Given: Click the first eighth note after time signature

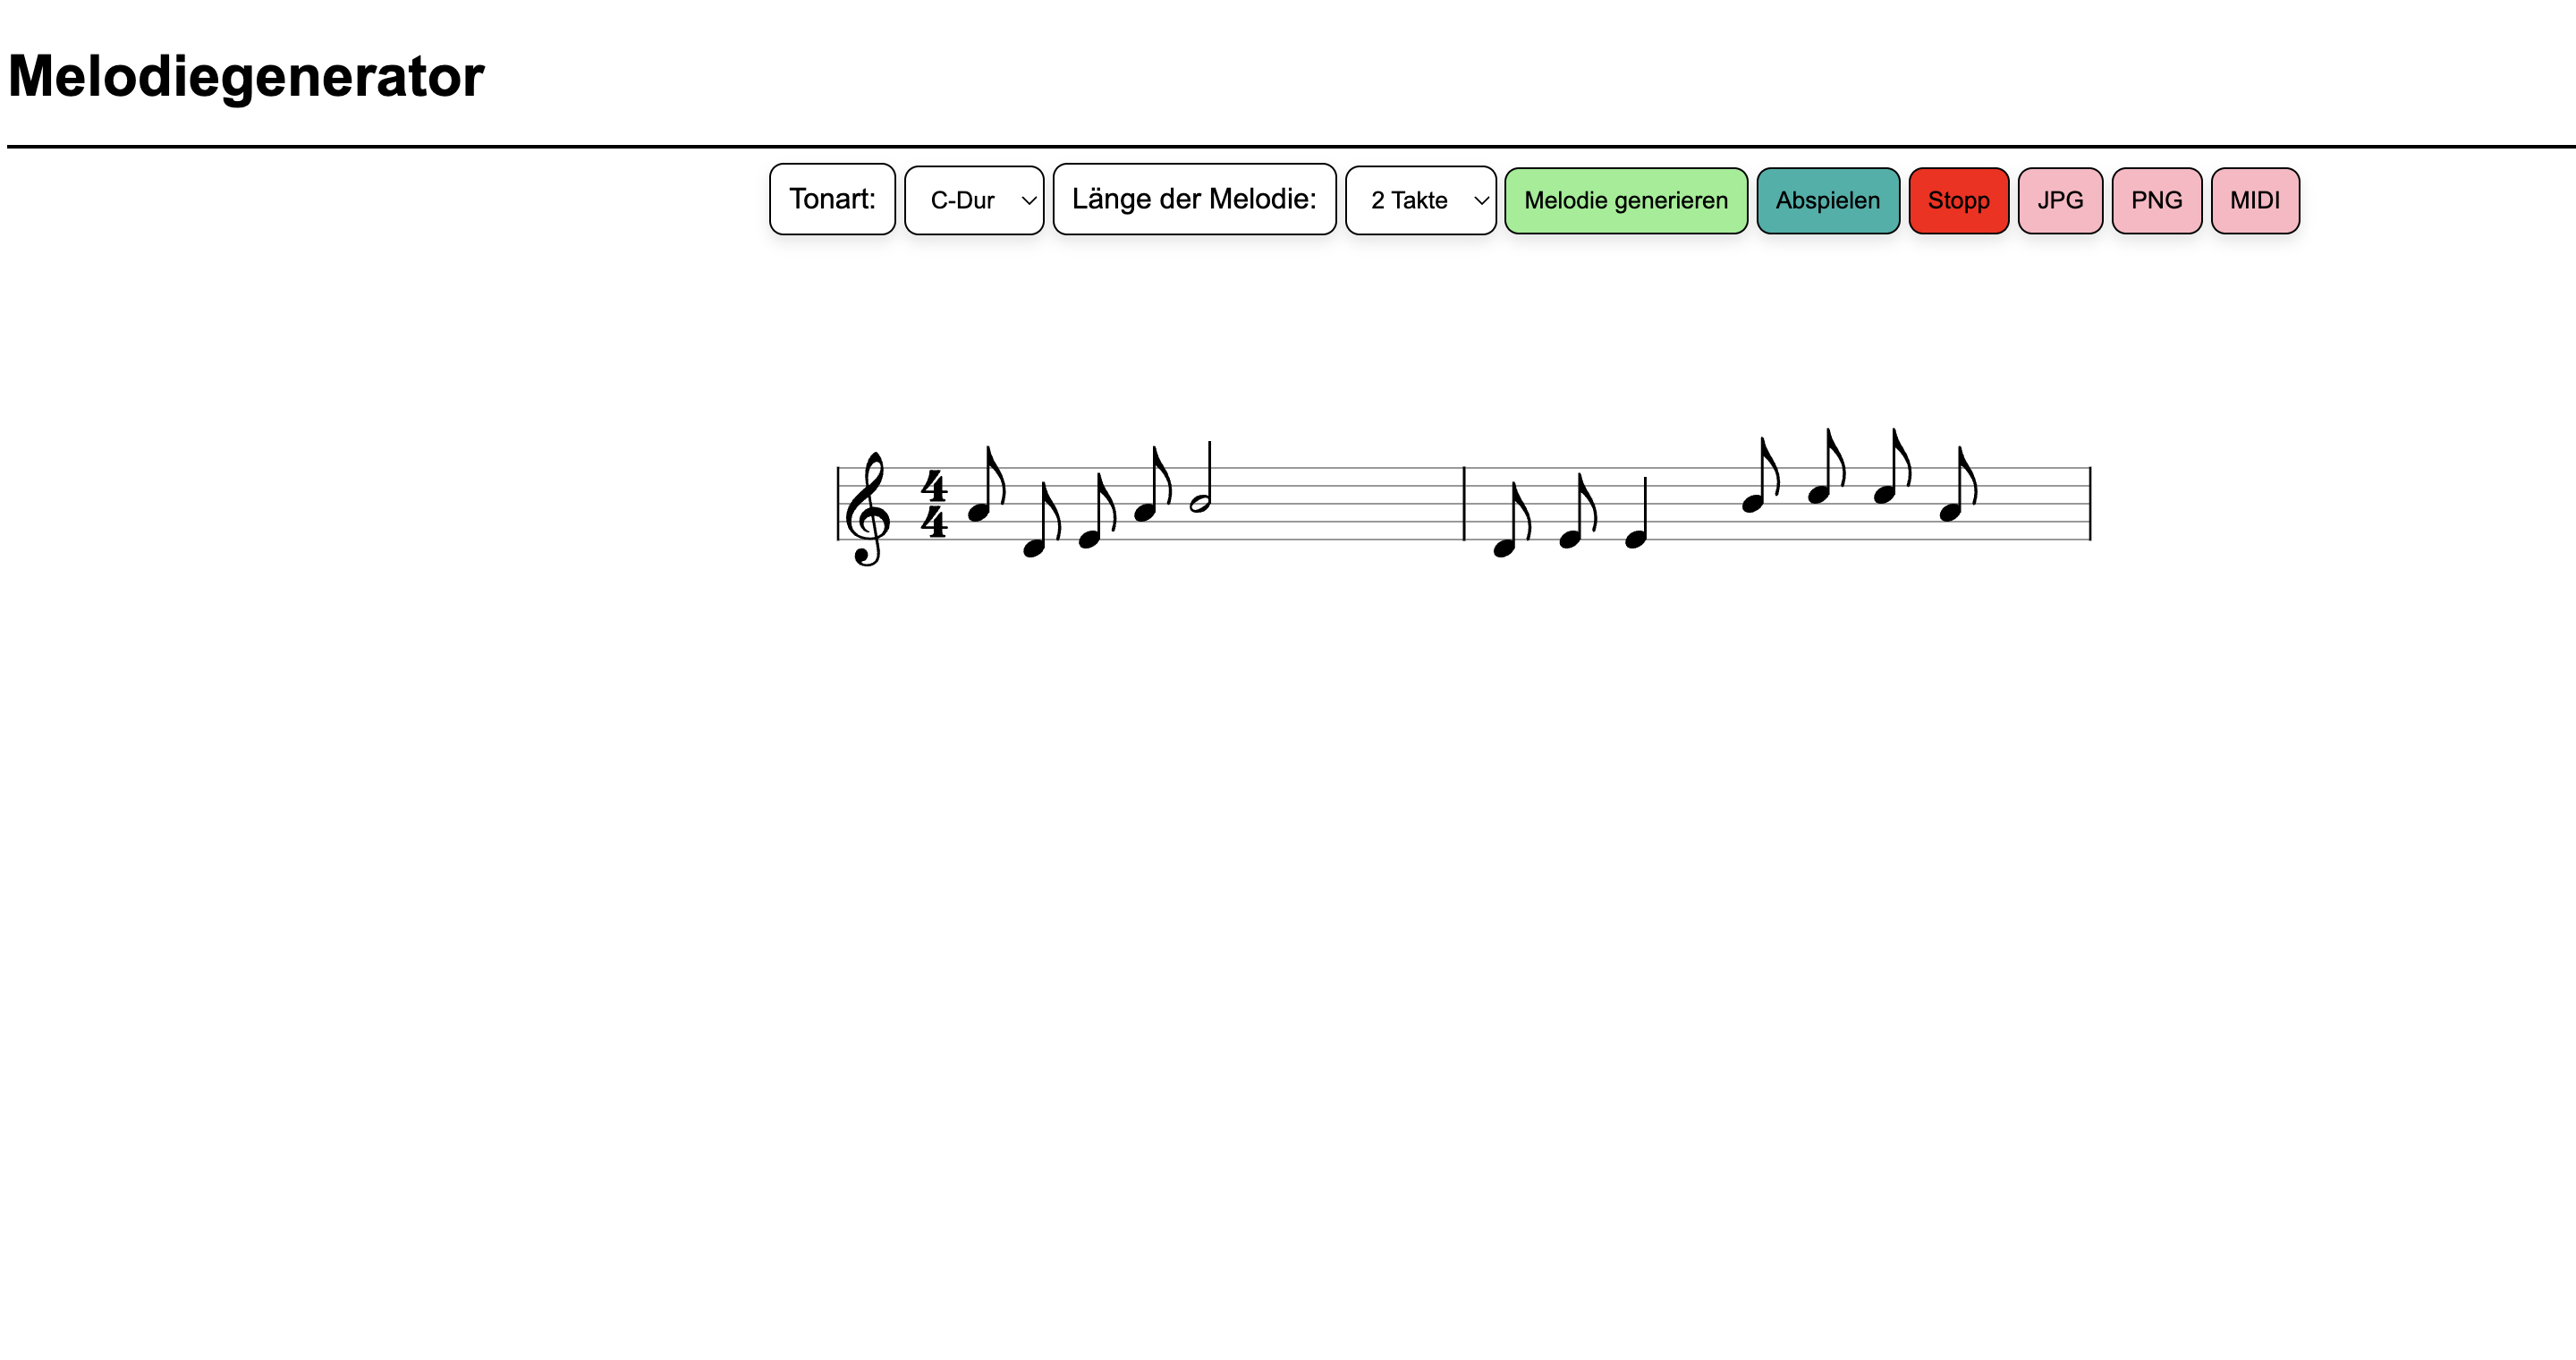Looking at the screenshot, I should tap(987, 484).
